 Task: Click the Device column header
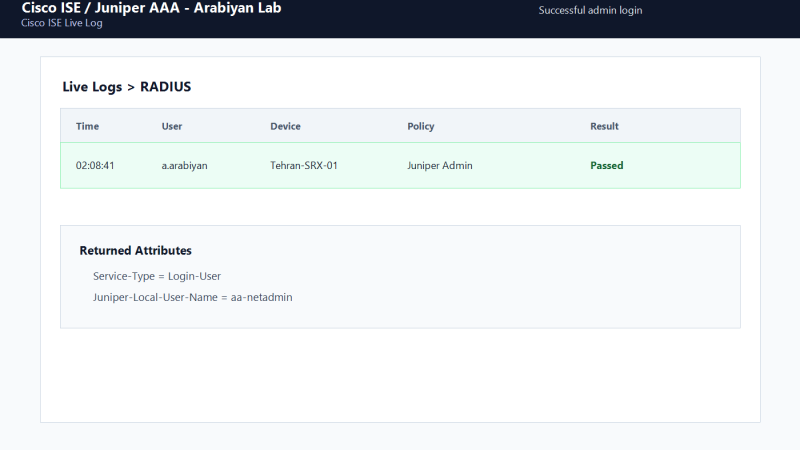coord(285,127)
